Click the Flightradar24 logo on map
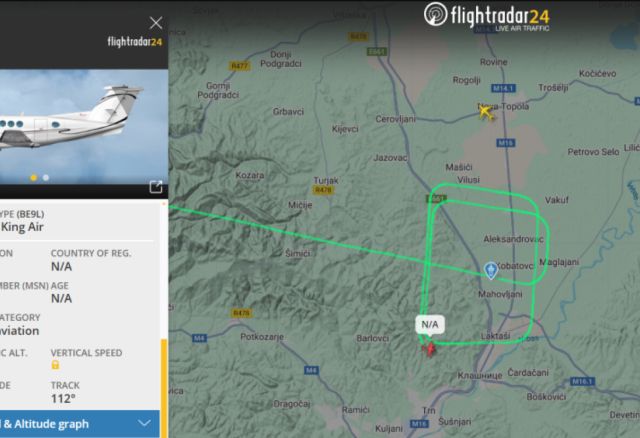Image resolution: width=640 pixels, height=438 pixels. point(487,16)
